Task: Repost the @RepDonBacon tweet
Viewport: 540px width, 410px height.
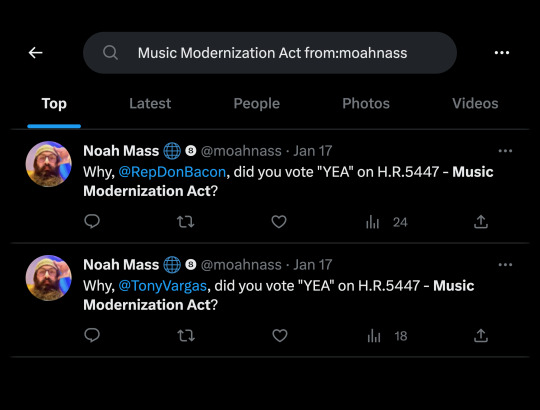Action: tap(186, 222)
